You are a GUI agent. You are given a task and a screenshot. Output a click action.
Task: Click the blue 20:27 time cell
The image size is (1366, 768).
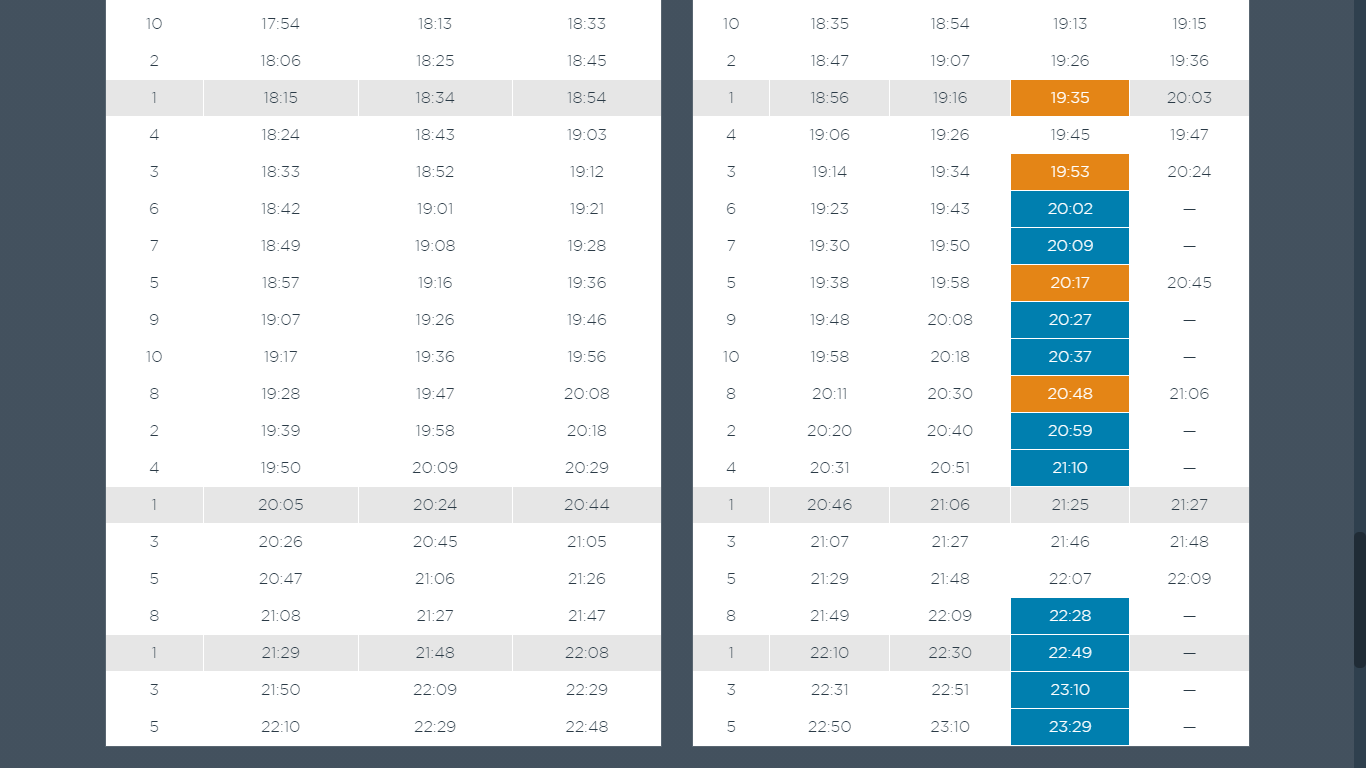(x=1070, y=320)
